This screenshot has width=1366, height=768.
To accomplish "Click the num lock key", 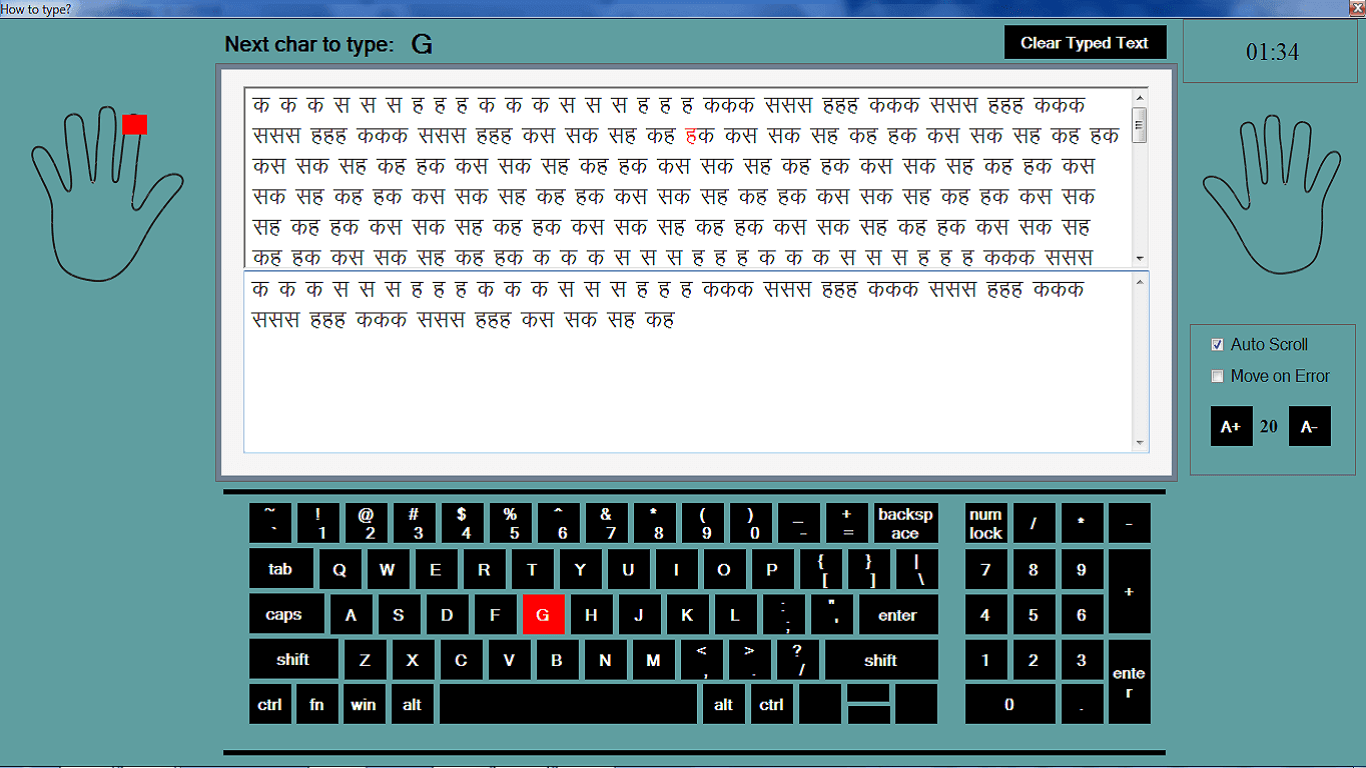I will 985,523.
